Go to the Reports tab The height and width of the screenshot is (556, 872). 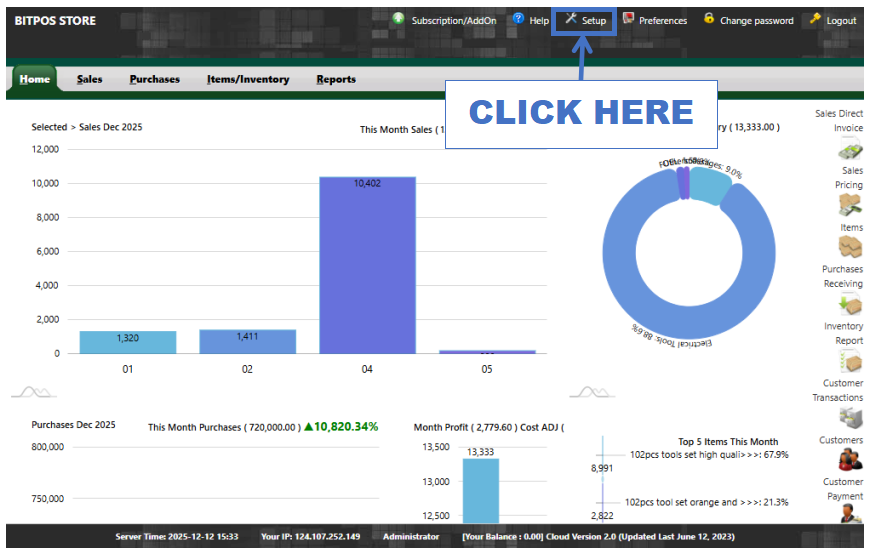(x=336, y=80)
